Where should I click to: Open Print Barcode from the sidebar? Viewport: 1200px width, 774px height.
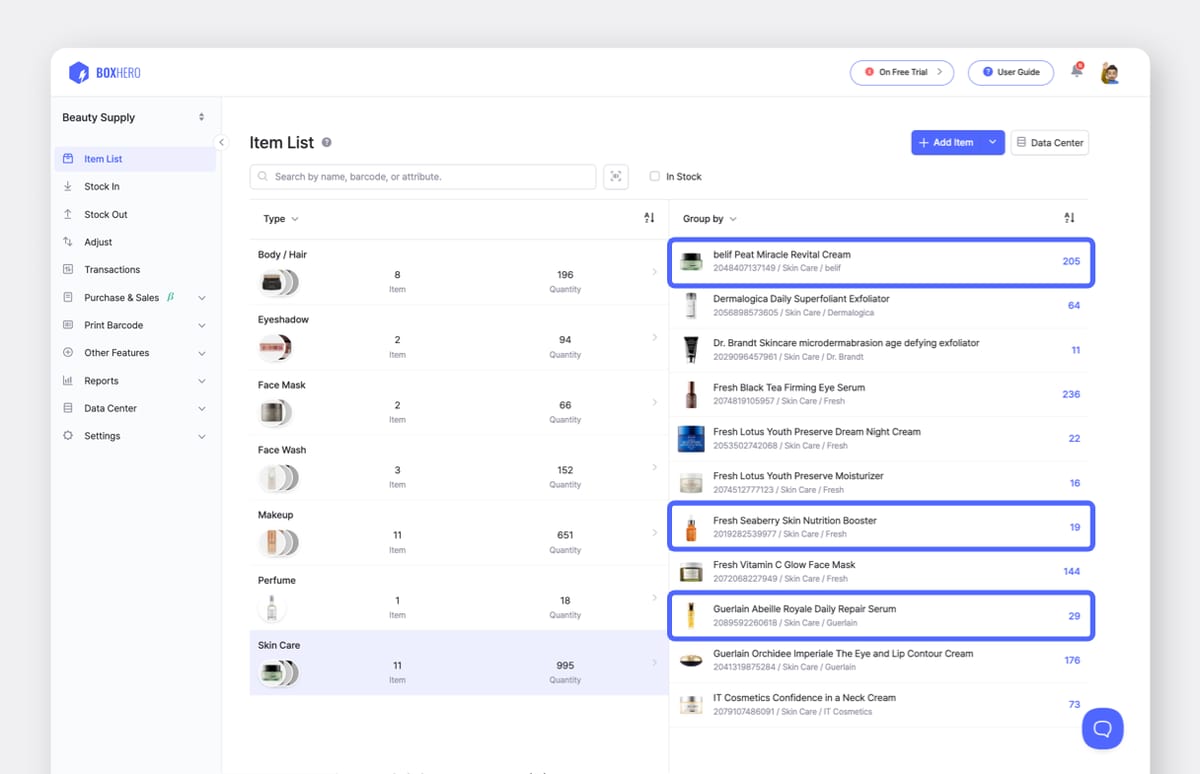pyautogui.click(x=113, y=324)
